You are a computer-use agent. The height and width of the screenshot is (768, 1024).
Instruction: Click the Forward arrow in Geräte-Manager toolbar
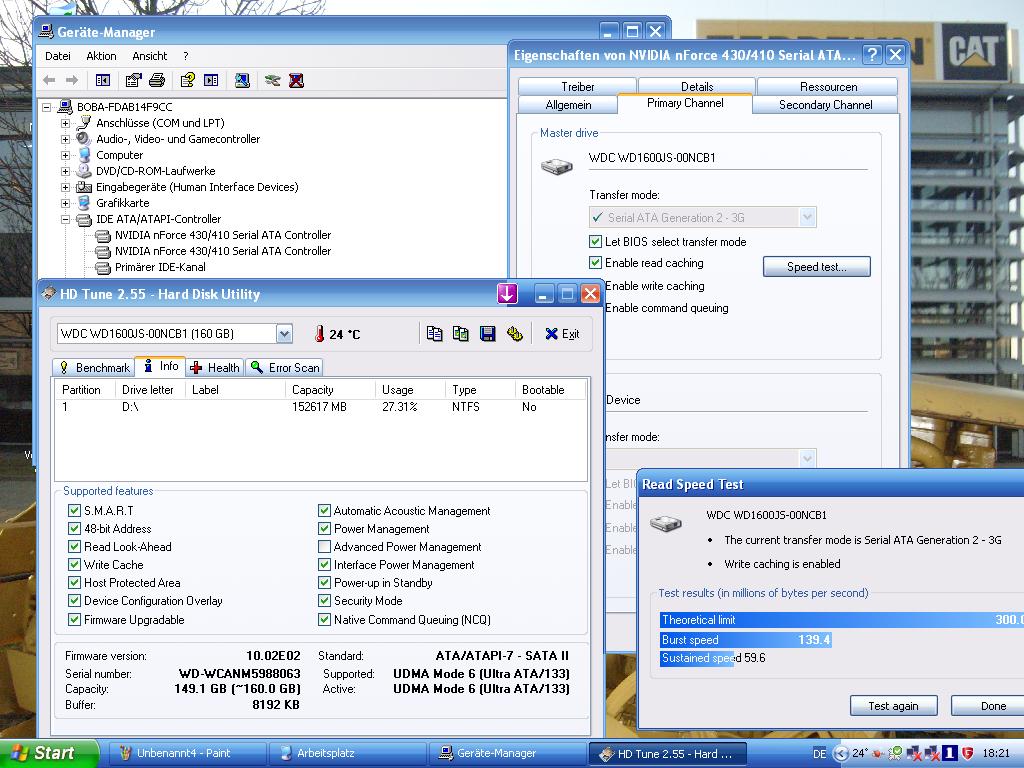tap(72, 80)
